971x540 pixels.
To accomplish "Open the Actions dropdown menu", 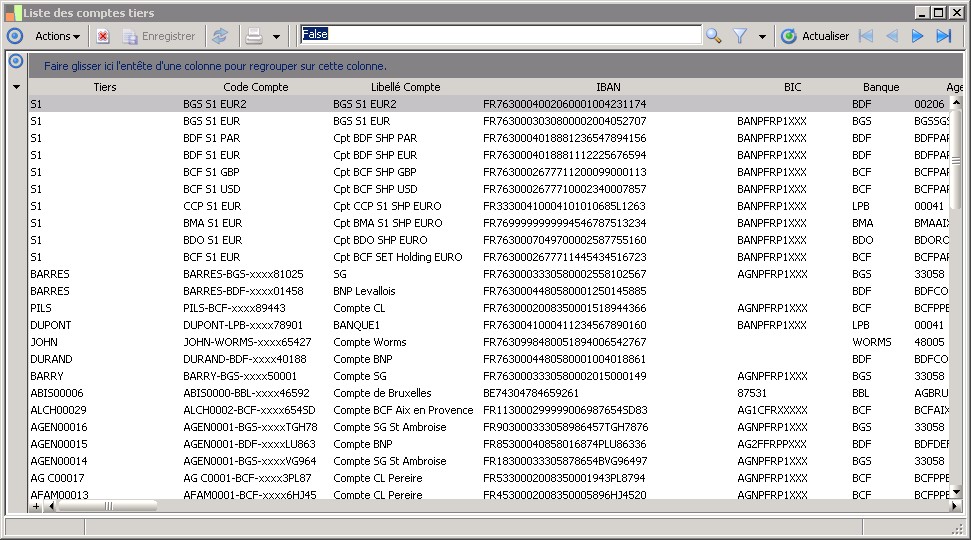I will coord(57,36).
